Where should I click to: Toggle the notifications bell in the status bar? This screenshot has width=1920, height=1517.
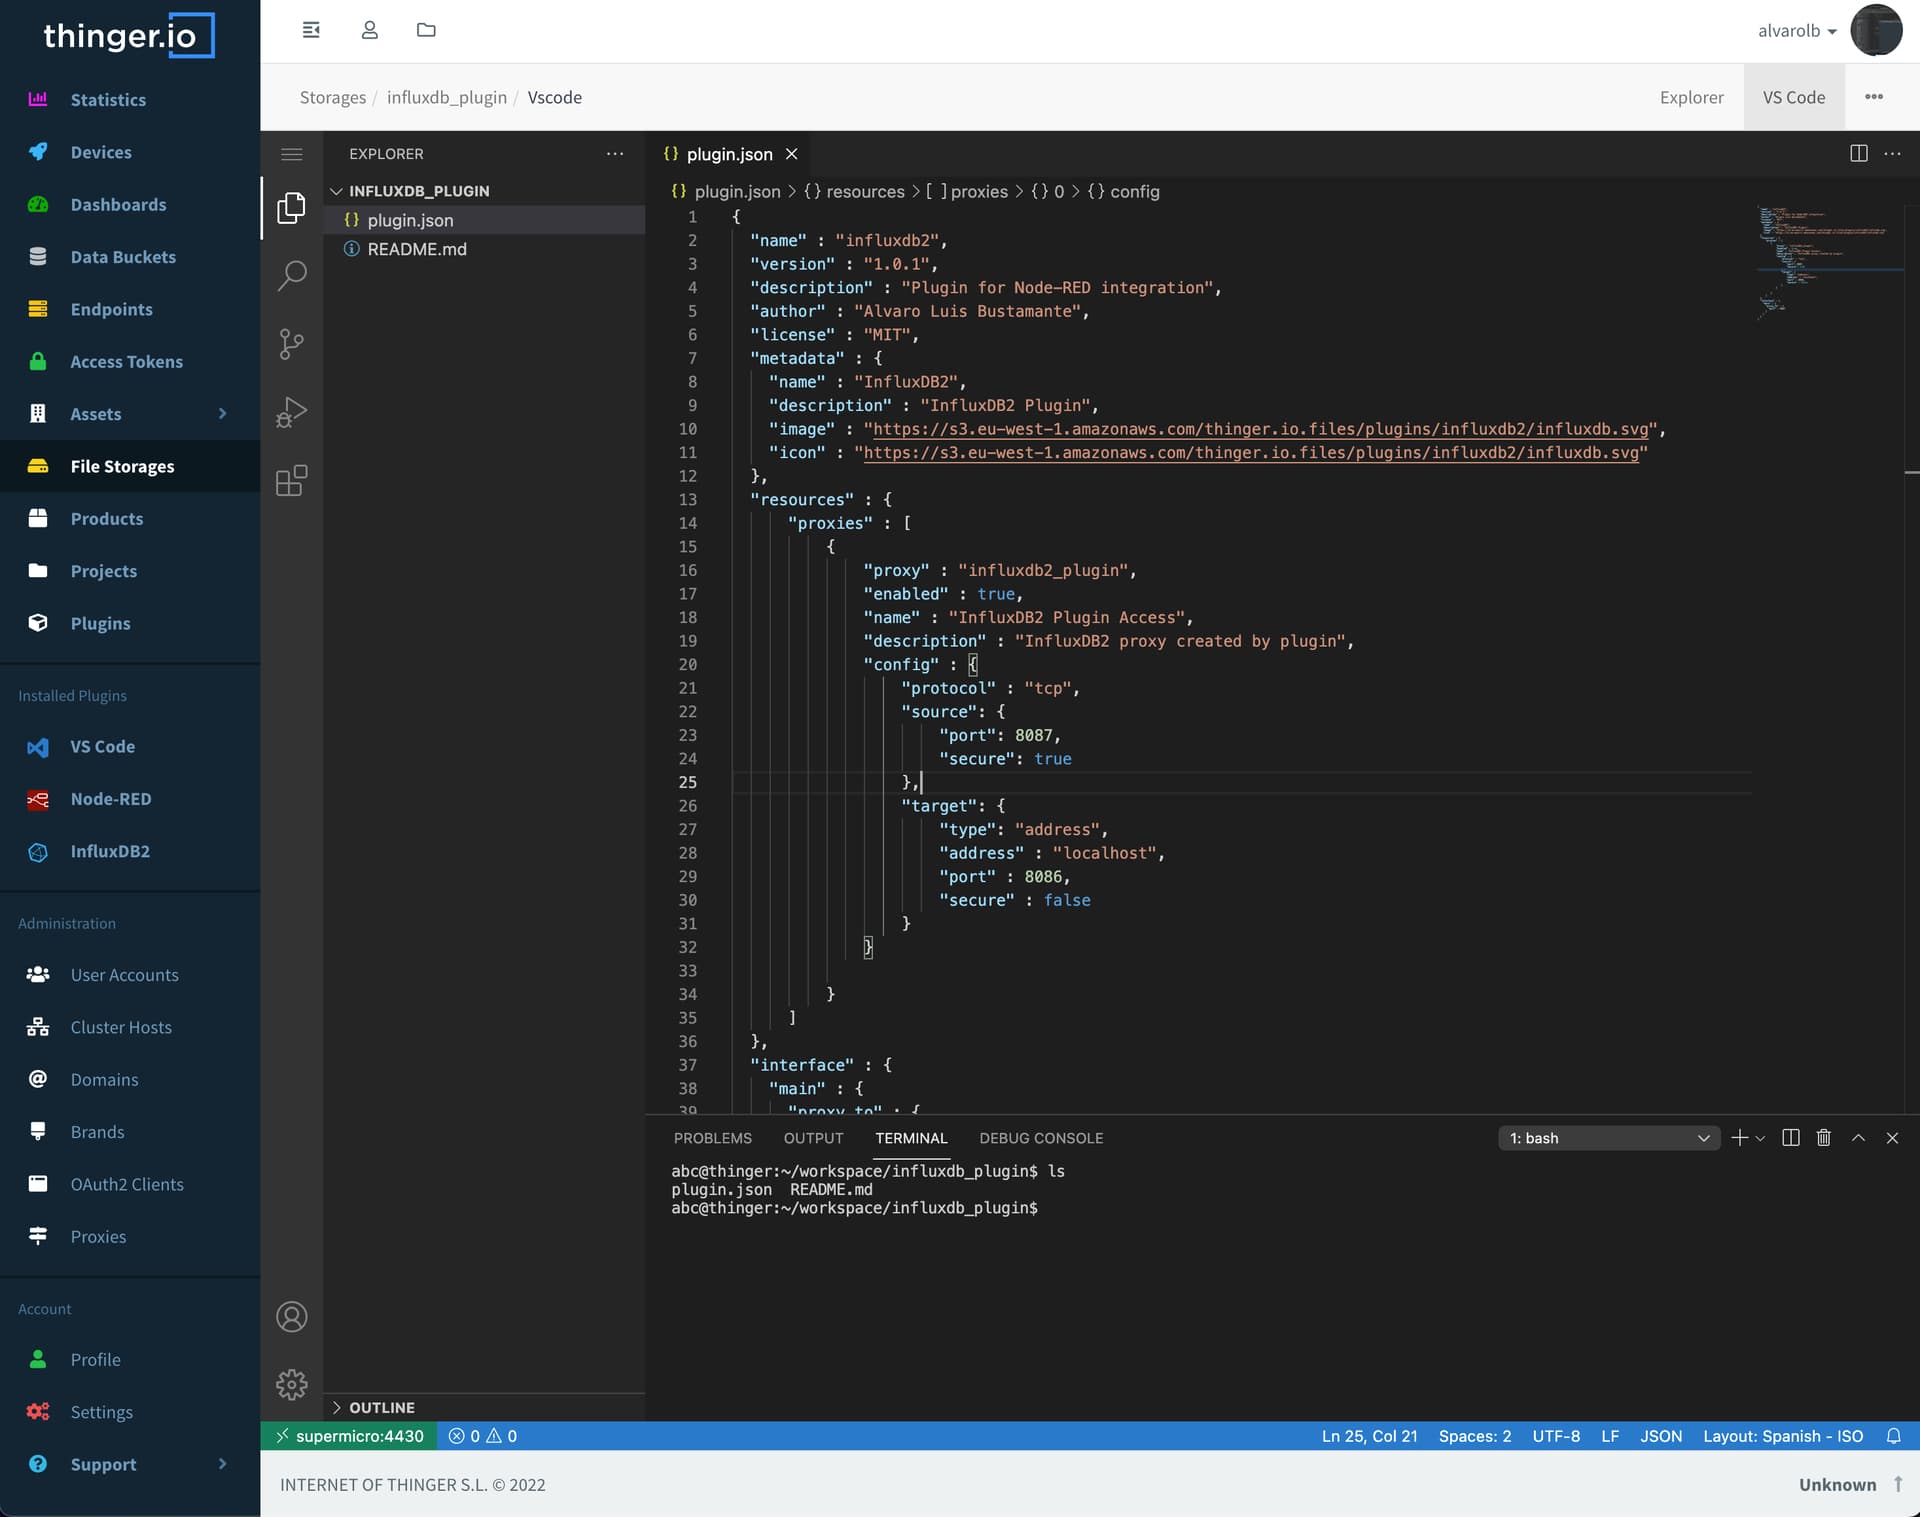tap(1895, 1436)
